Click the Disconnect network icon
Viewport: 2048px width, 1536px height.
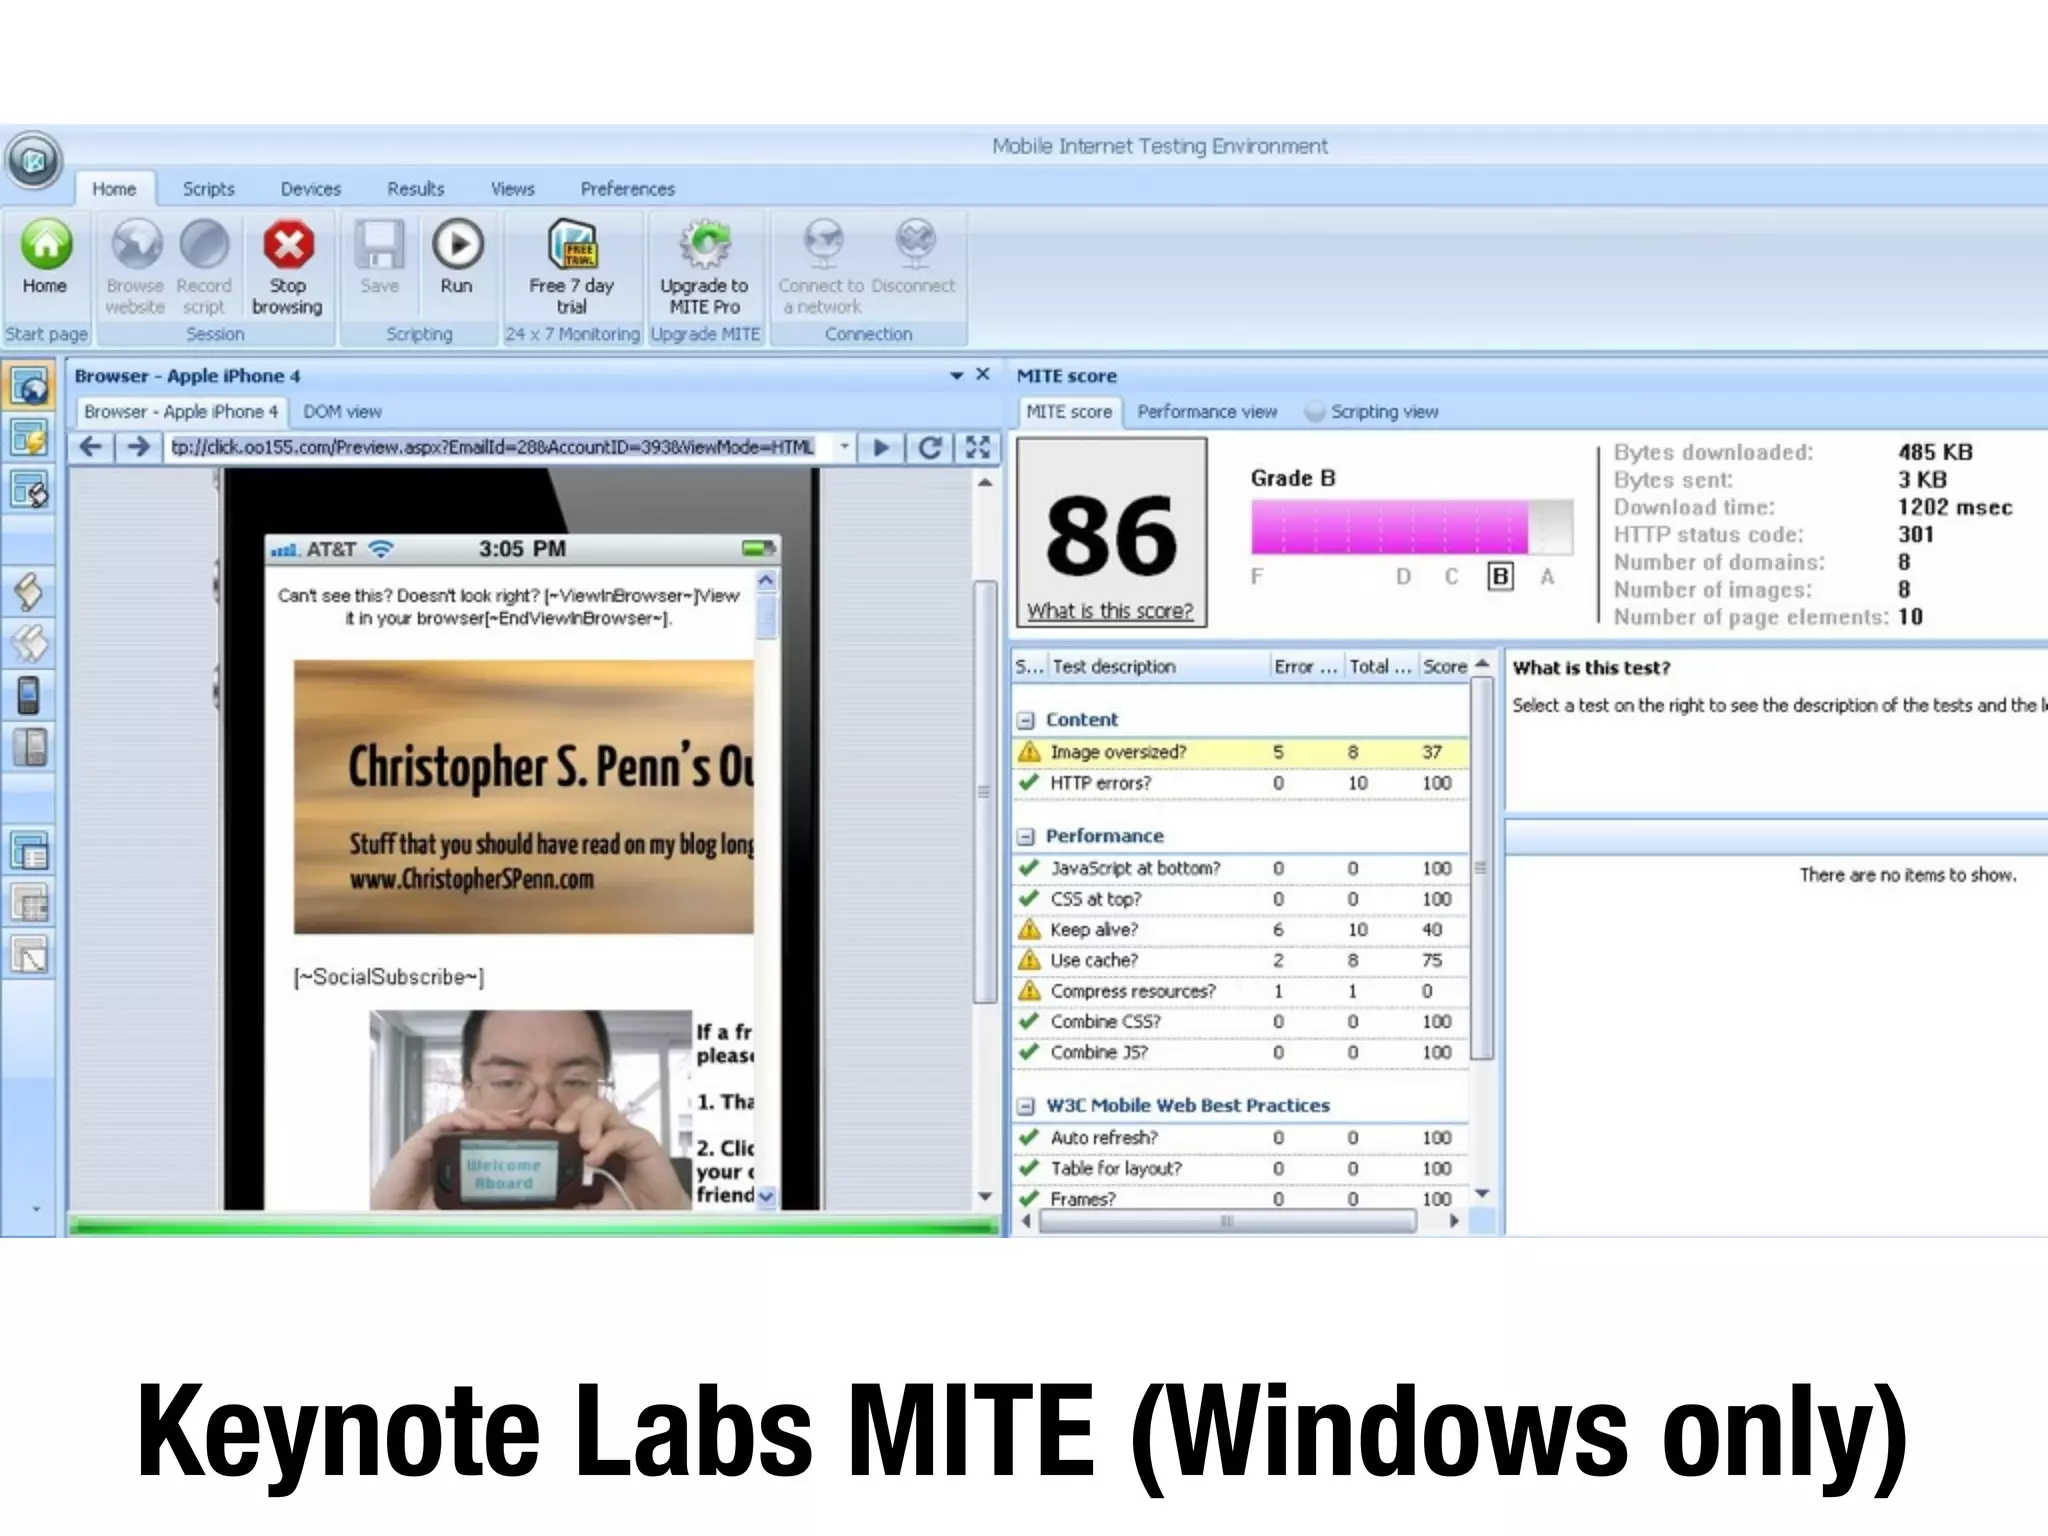[915, 244]
